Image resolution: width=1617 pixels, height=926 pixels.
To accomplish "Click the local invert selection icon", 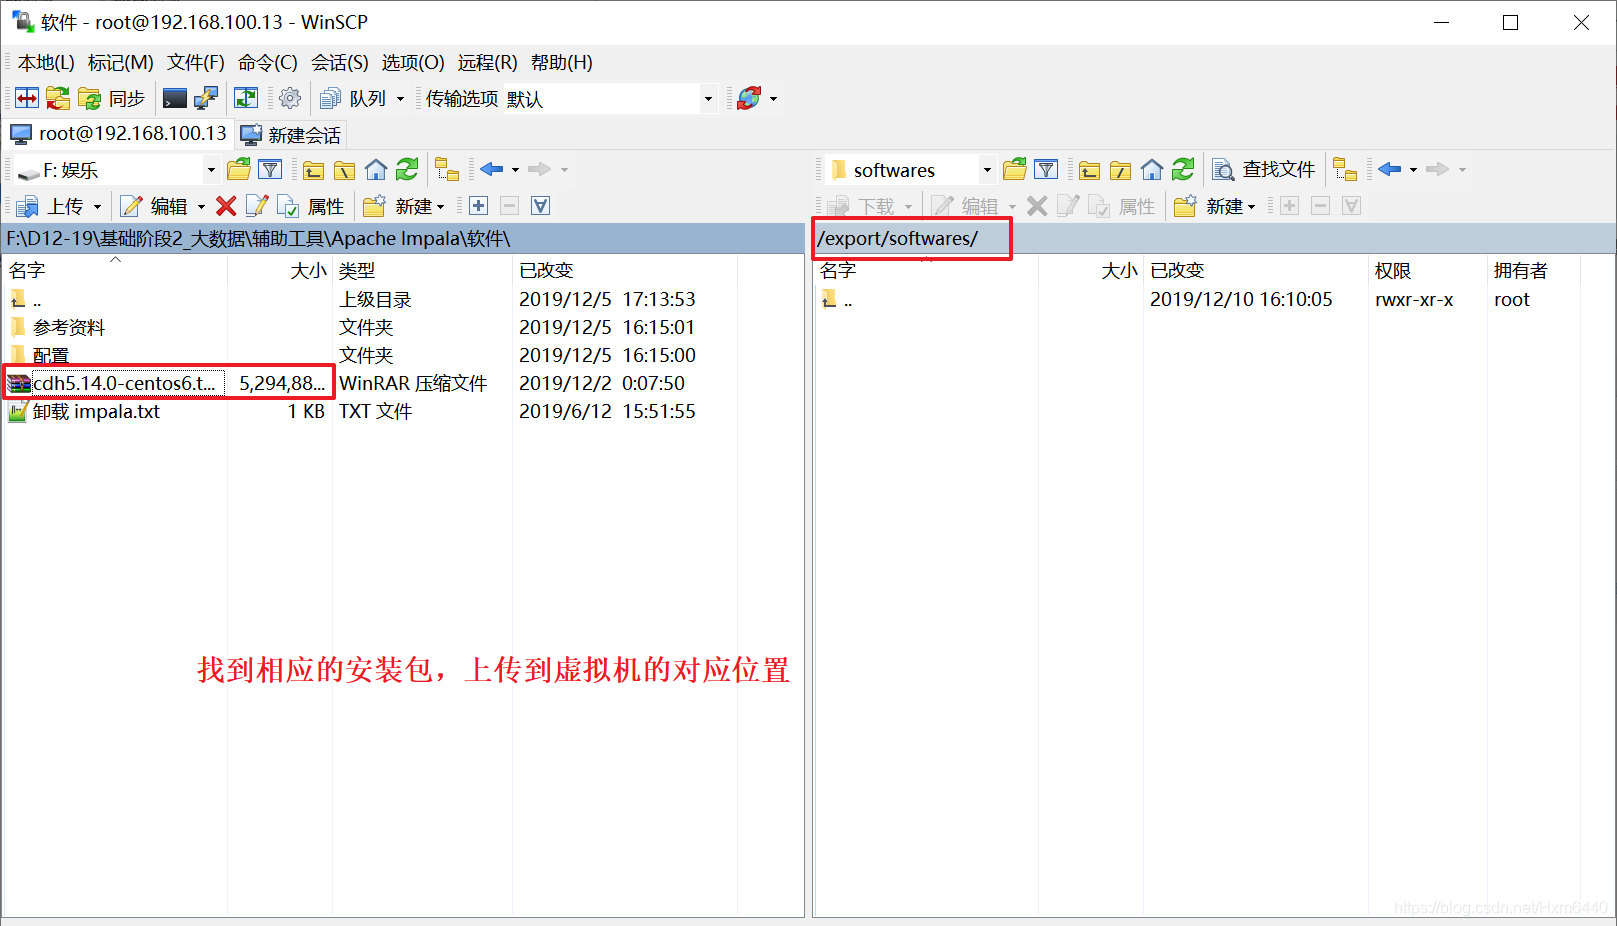I will [x=540, y=206].
